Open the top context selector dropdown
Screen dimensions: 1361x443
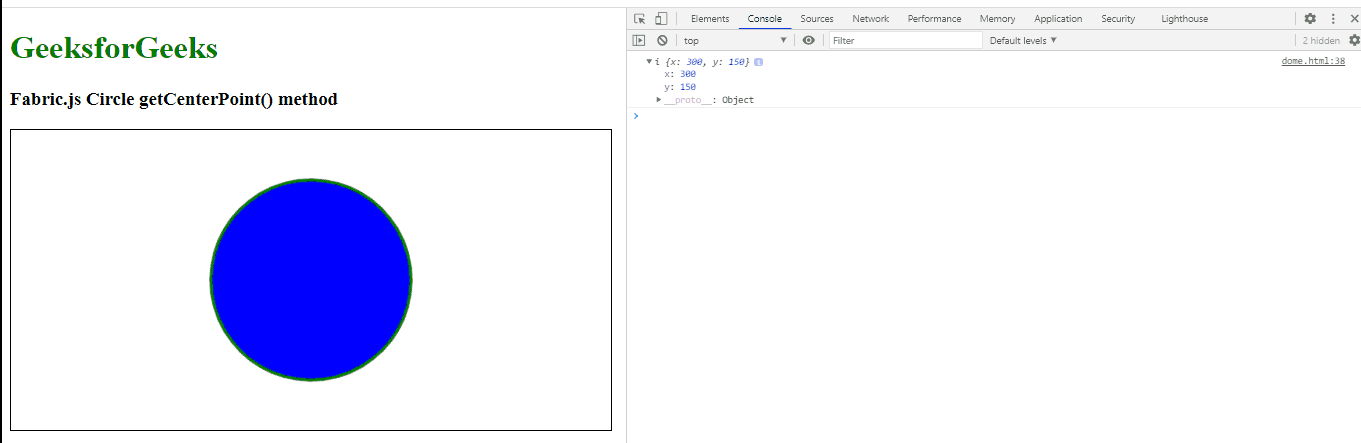pyautogui.click(x=735, y=40)
